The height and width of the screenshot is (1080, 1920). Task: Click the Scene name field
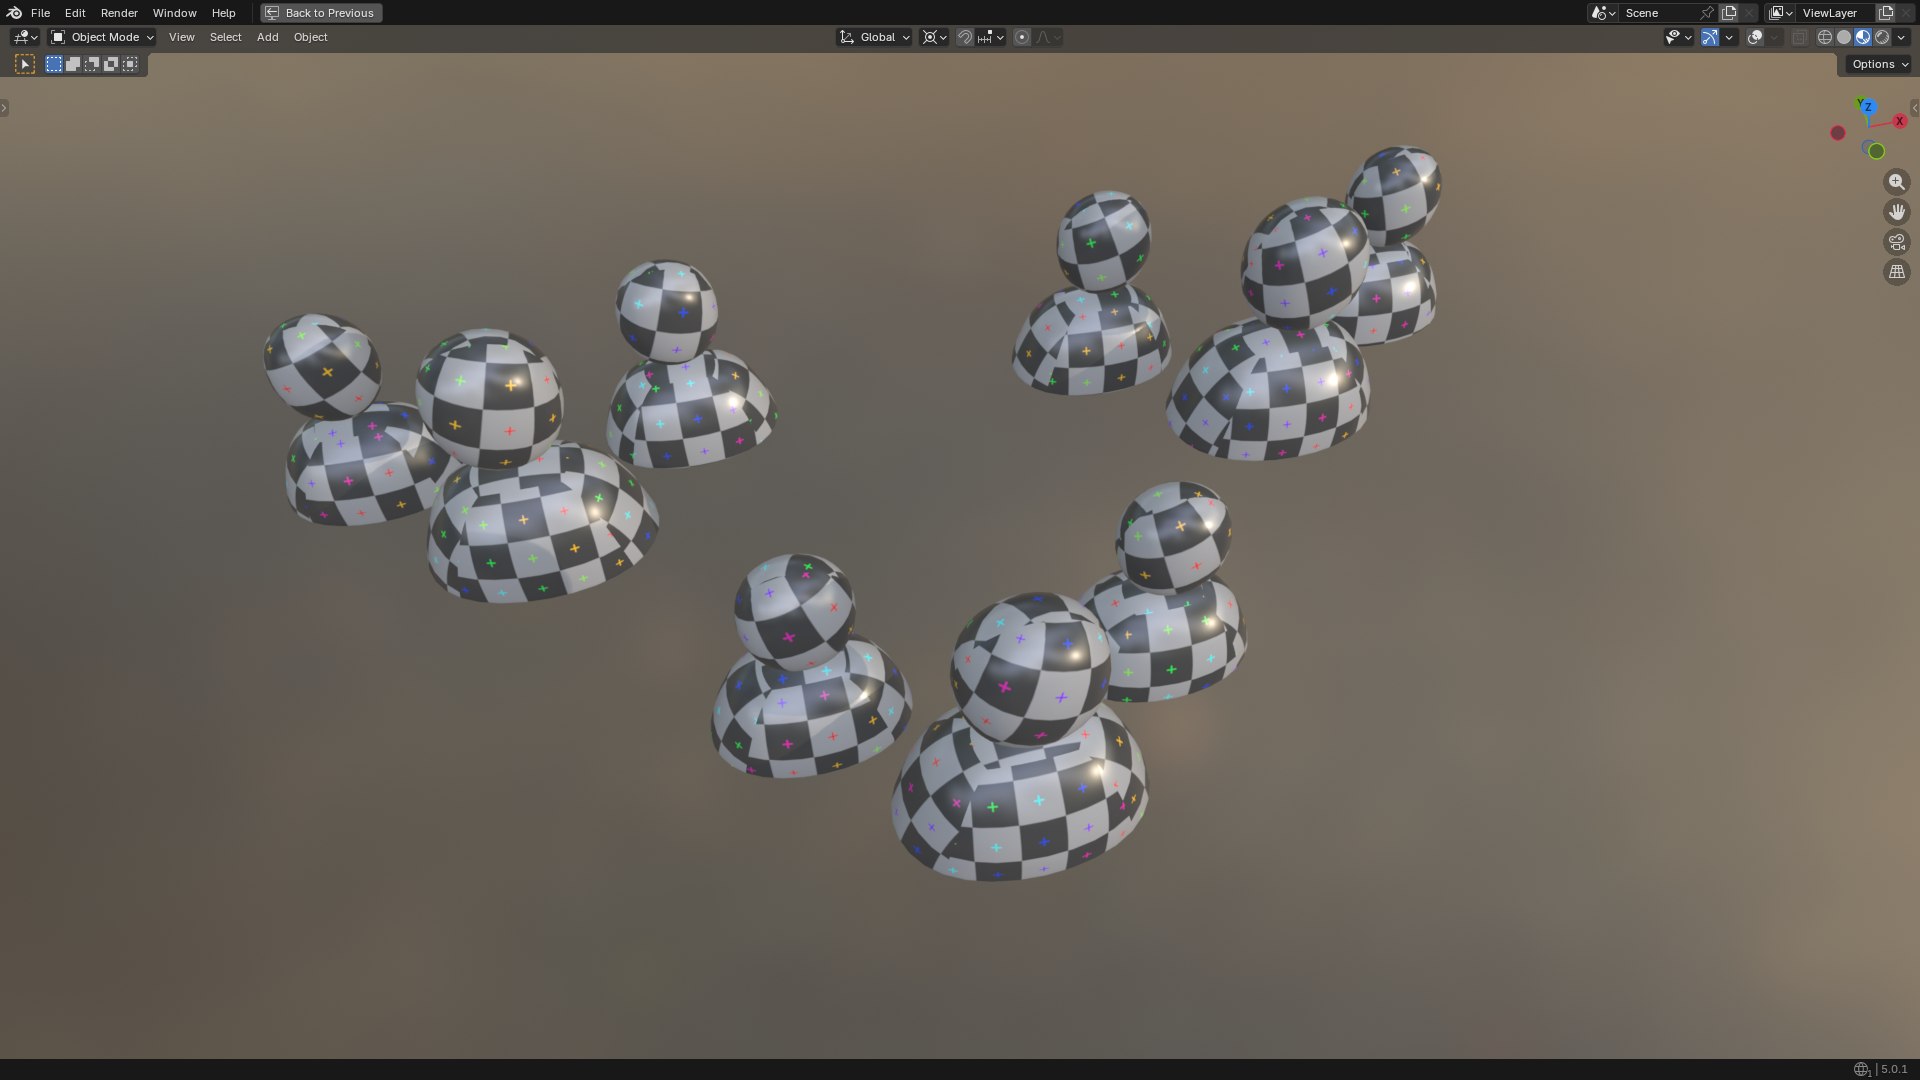coord(1658,13)
